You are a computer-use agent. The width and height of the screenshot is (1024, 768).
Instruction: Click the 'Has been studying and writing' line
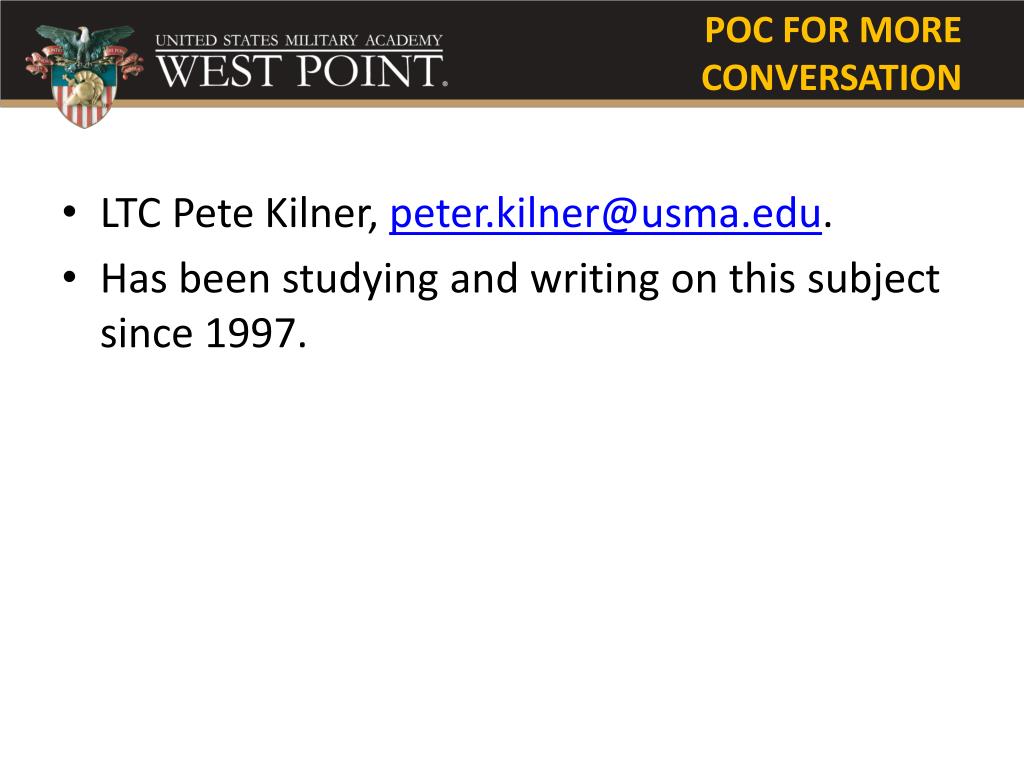pyautogui.click(x=520, y=280)
